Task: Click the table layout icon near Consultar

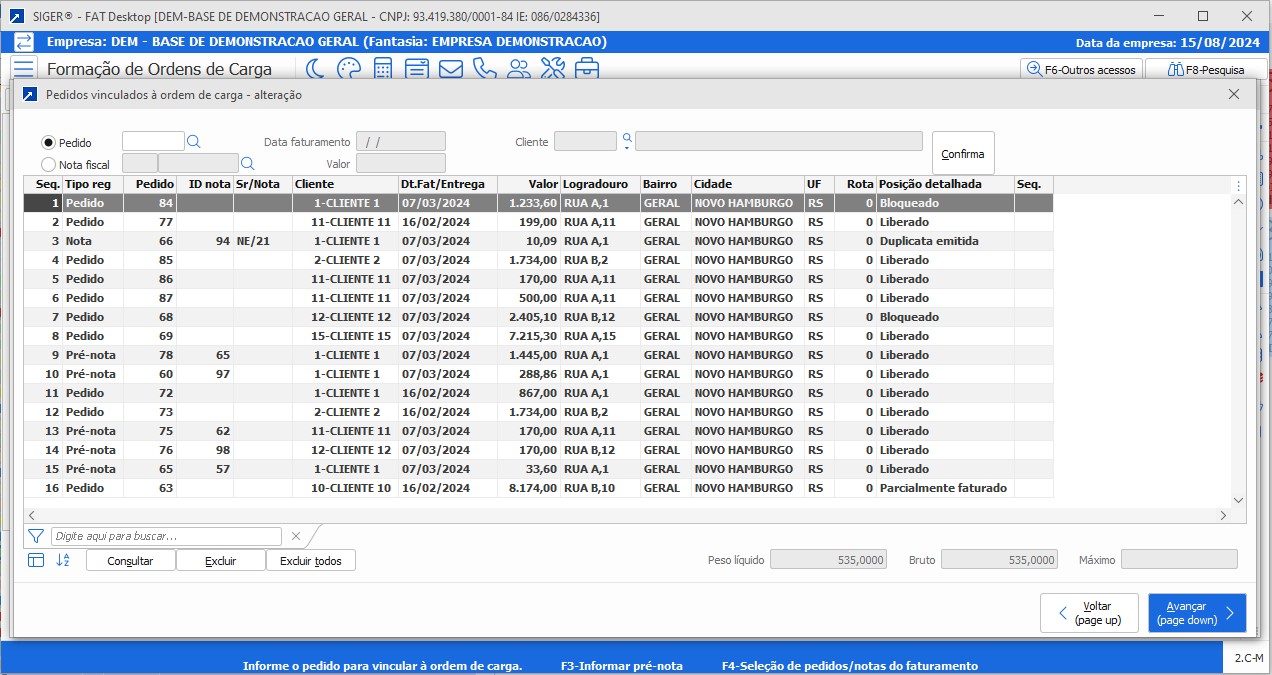Action: (36, 560)
